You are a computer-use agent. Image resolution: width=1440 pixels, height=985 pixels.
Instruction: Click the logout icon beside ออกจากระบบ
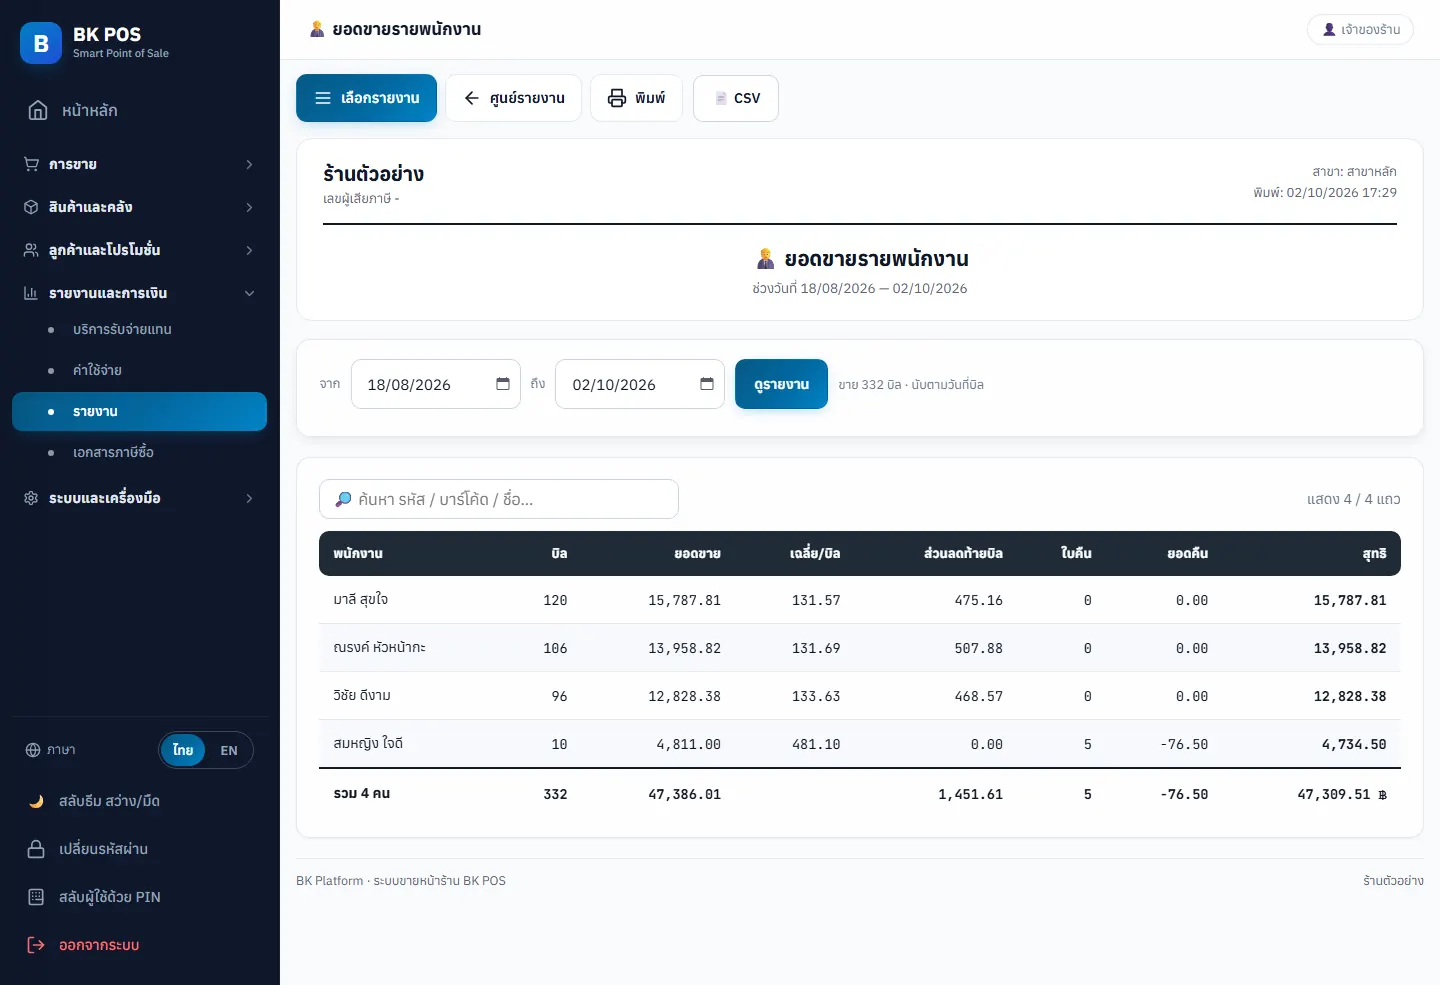36,945
